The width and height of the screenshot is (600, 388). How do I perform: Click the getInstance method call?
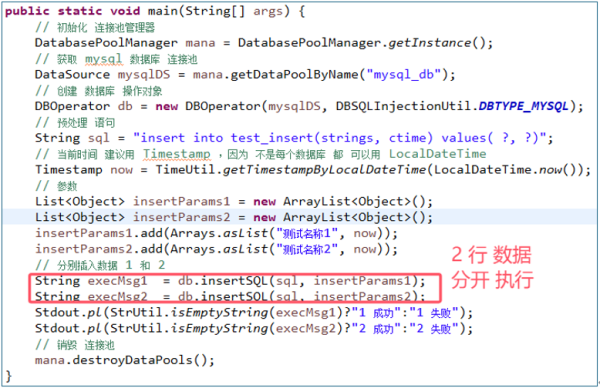tap(430, 42)
